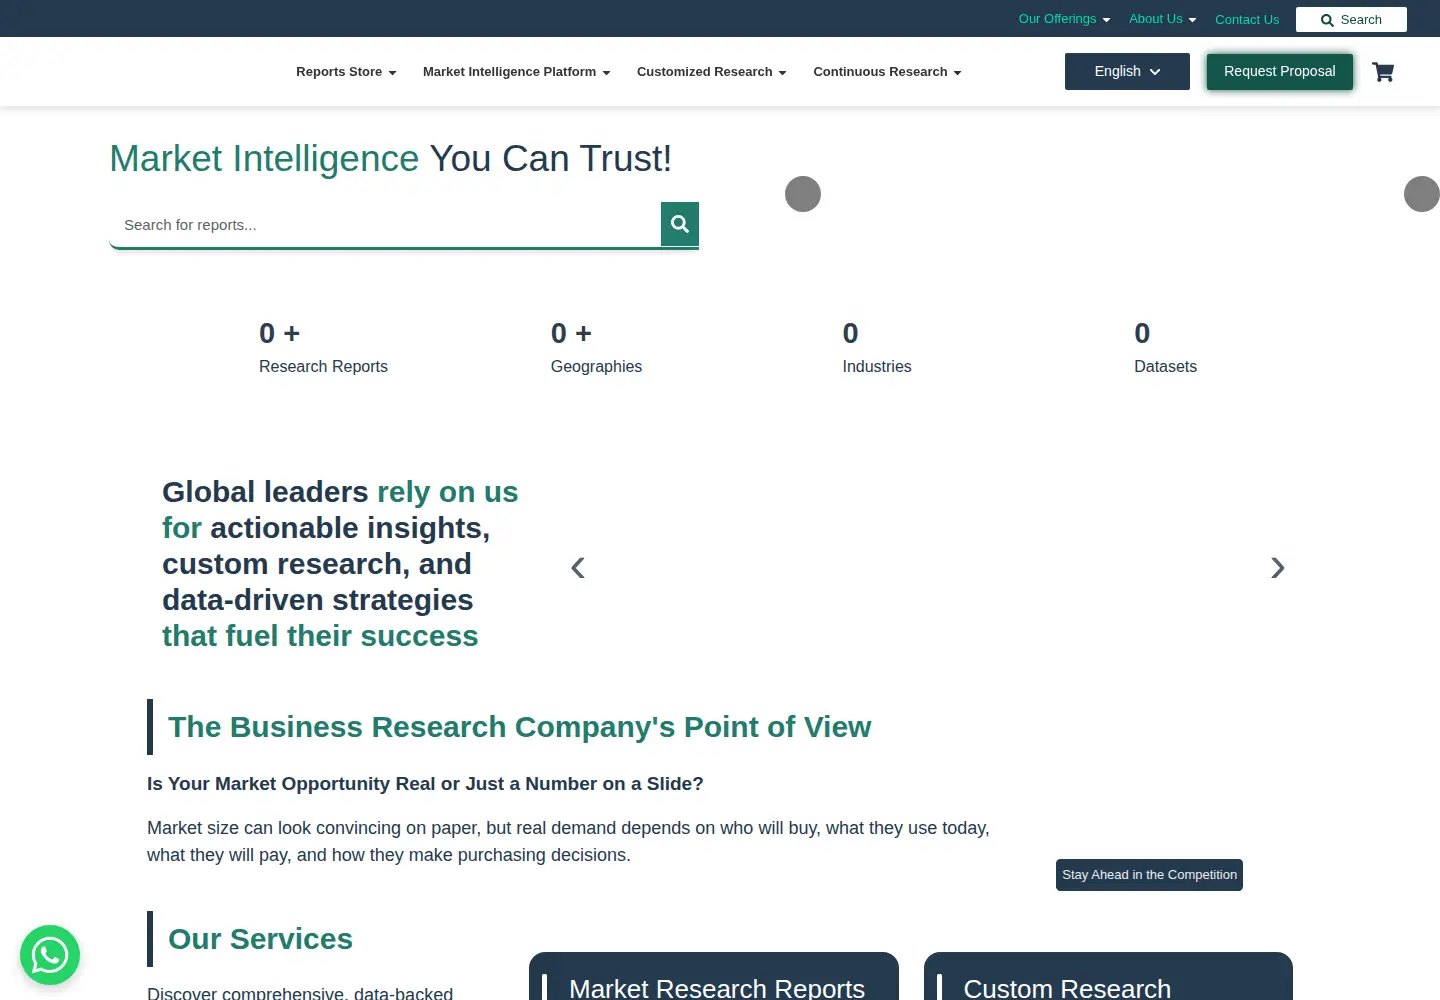Screen dimensions: 1440x1000
Task: Open the Custom Research card
Action: [1108, 976]
